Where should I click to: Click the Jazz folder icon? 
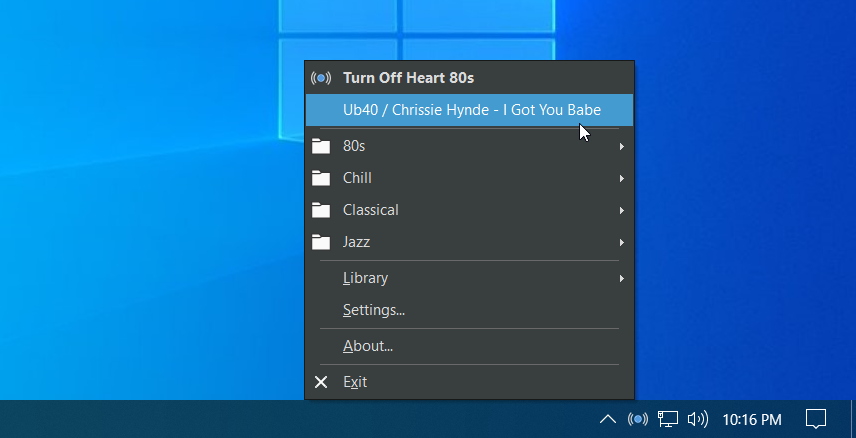tap(321, 242)
